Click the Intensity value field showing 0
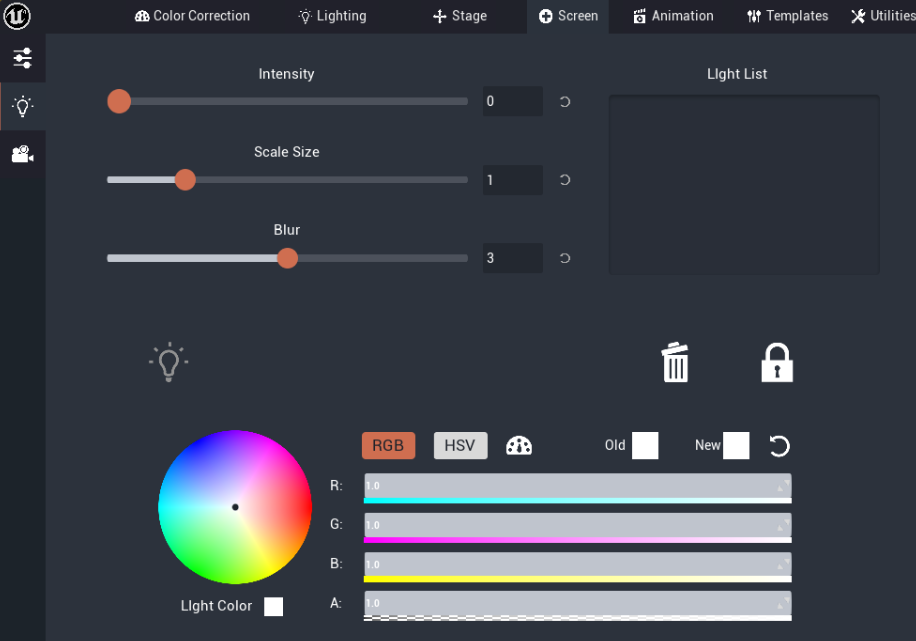 512,102
